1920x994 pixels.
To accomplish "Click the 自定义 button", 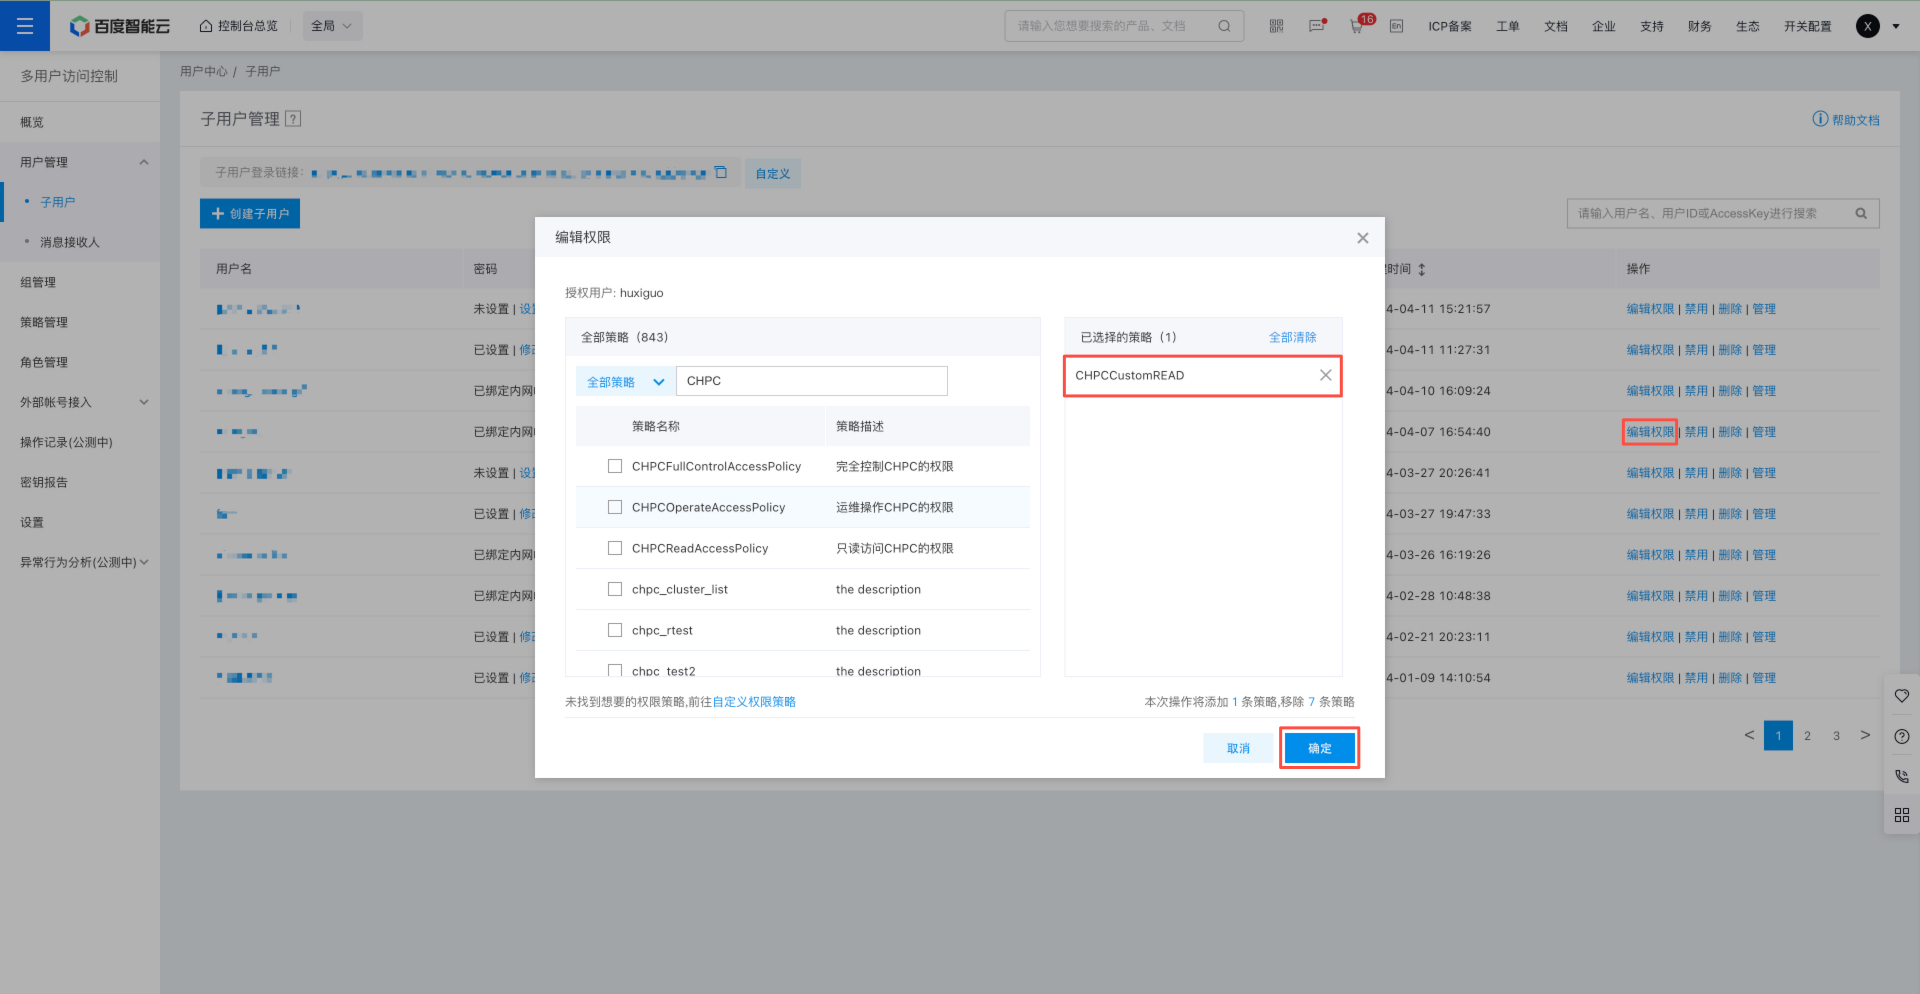I will (x=772, y=173).
